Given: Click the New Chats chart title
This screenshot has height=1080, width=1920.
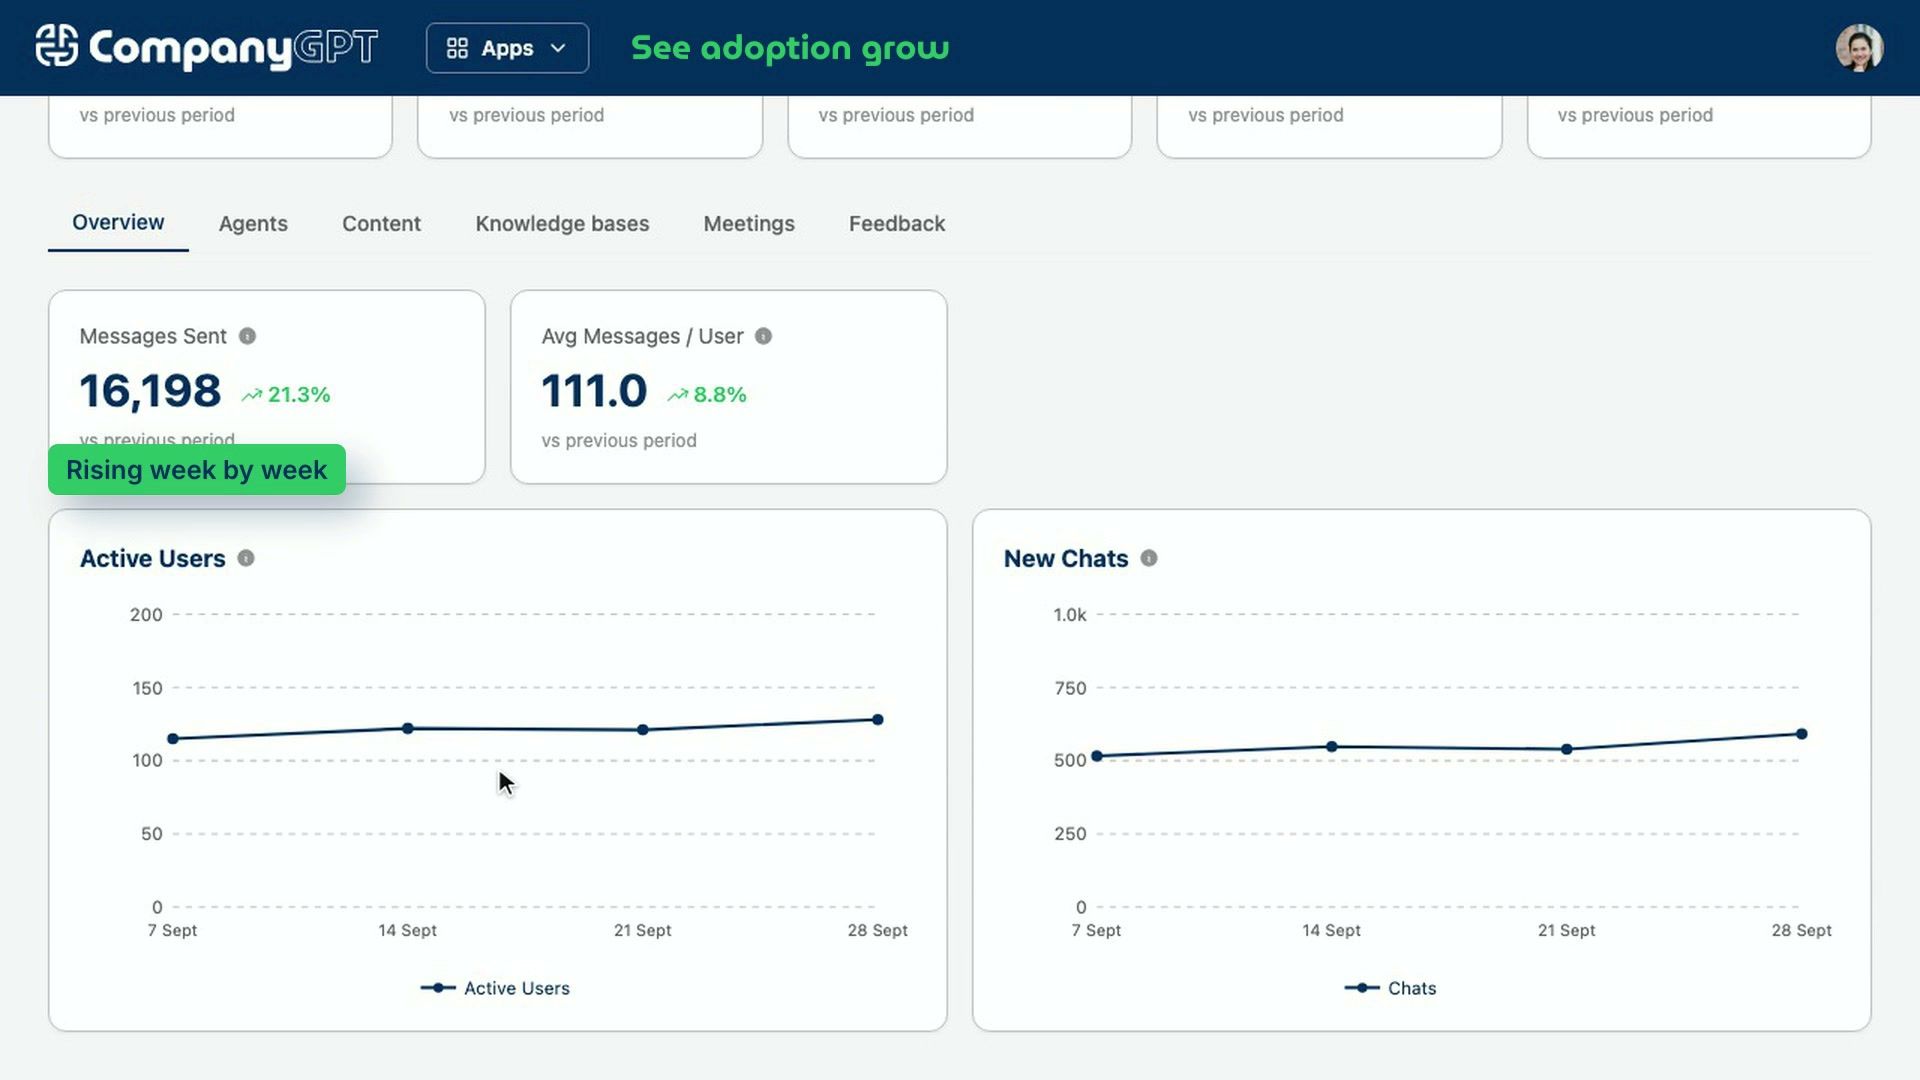Looking at the screenshot, I should pos(1066,559).
